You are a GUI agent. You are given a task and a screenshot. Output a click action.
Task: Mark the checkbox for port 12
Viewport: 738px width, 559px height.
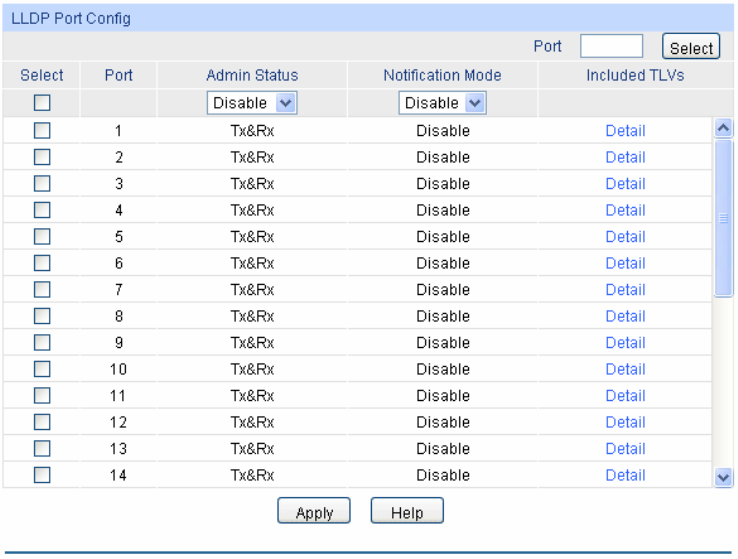click(42, 422)
